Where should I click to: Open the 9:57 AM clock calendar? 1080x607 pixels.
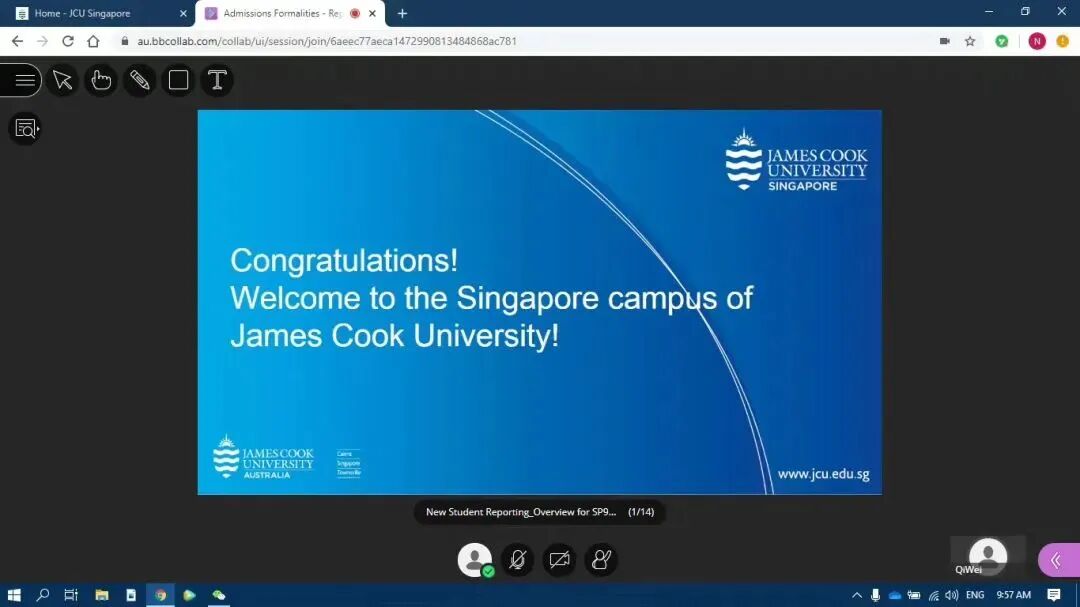click(x=1014, y=595)
